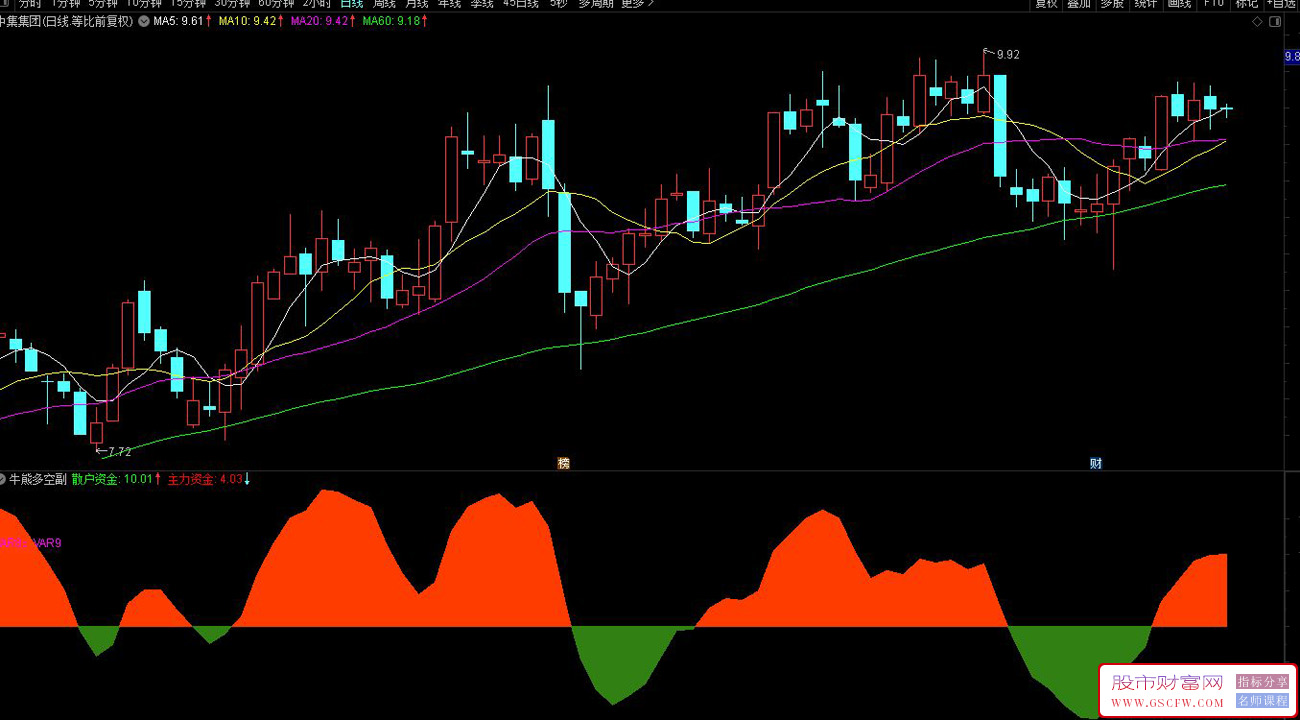
Task: Select the 45日线 period tab
Action: [x=520, y=4]
